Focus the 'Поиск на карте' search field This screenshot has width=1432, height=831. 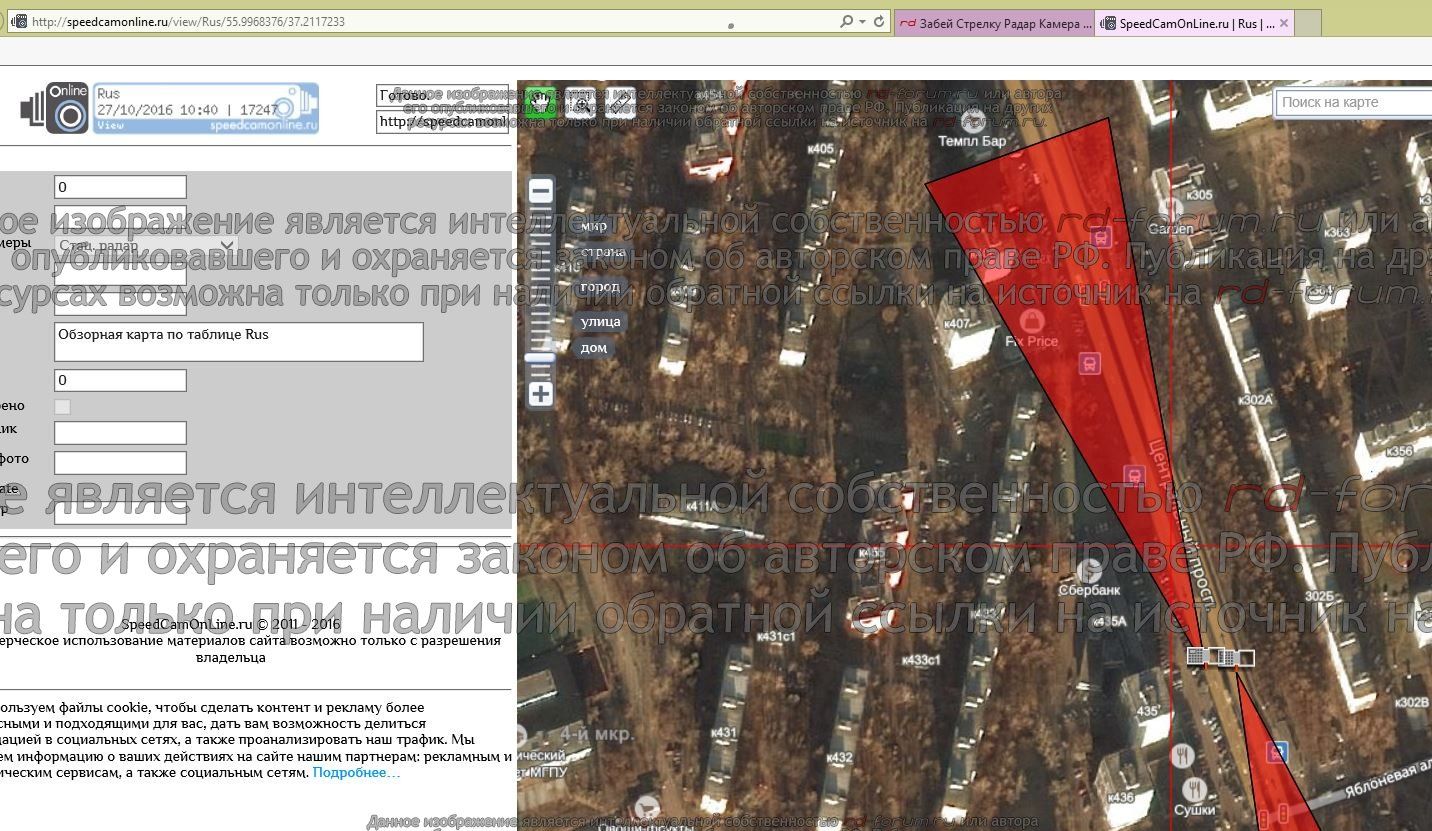click(1354, 102)
